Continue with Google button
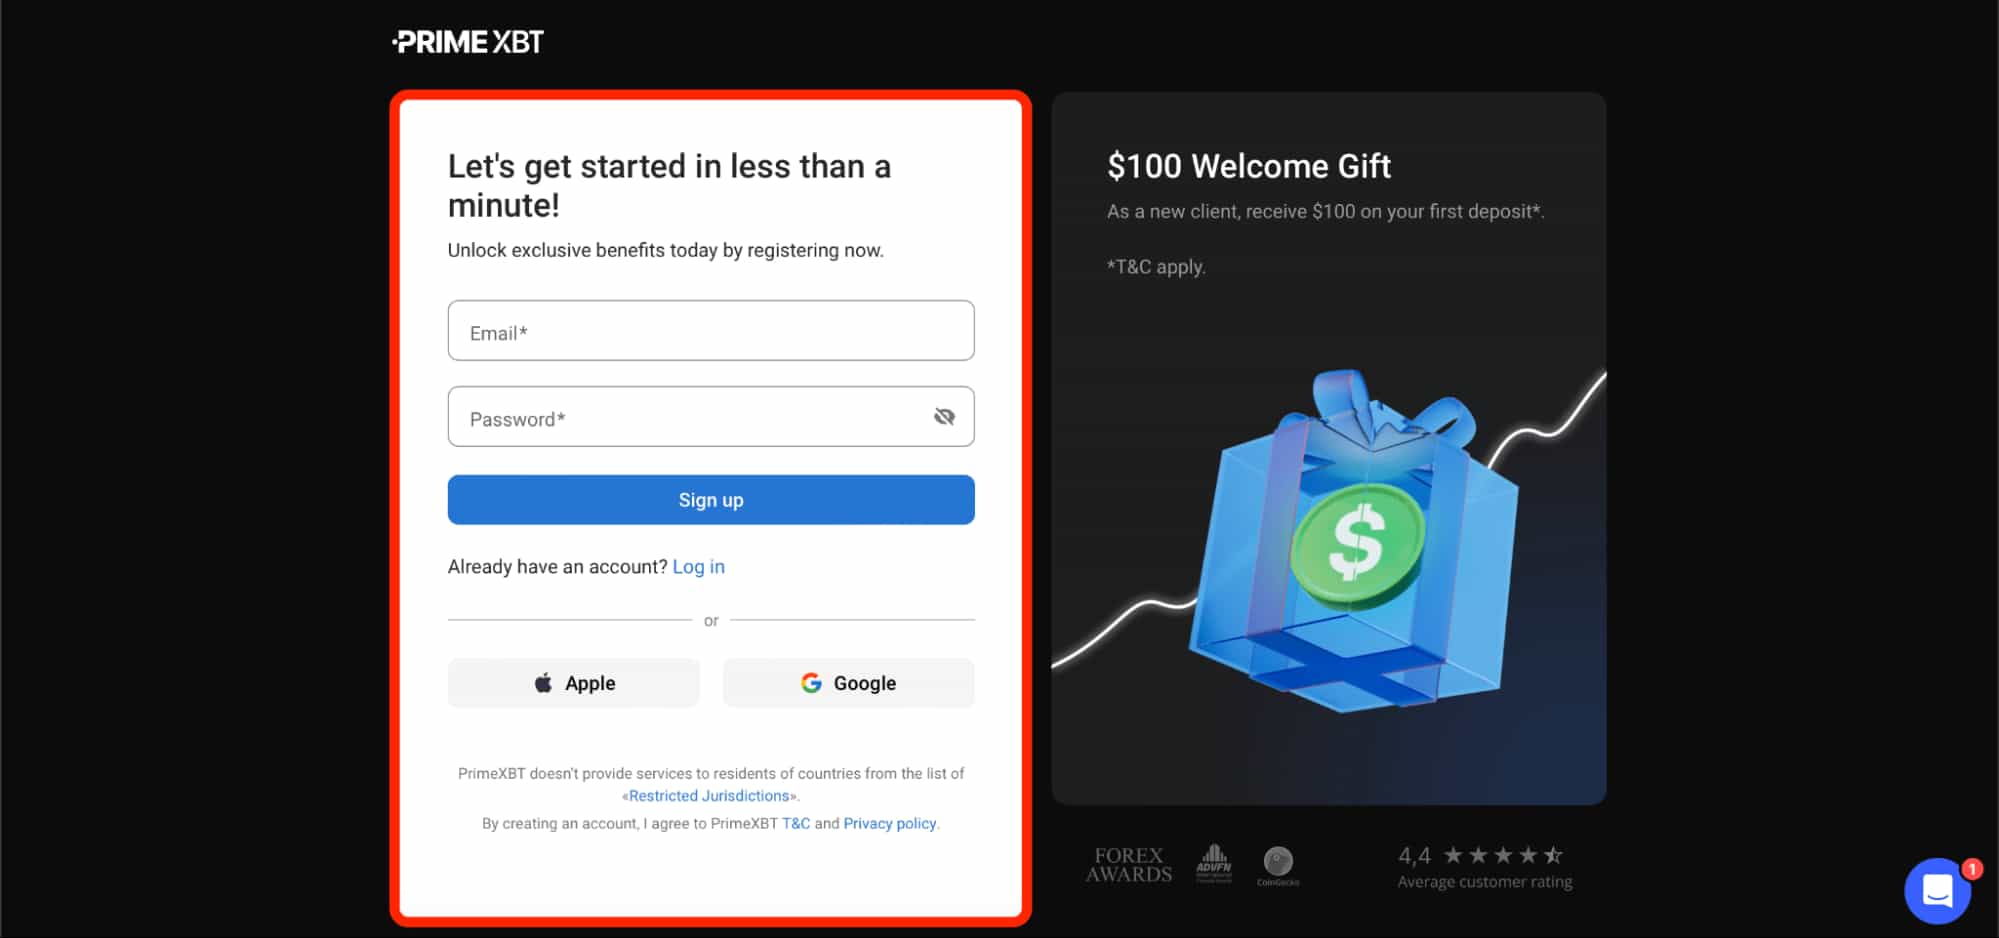Screen dimensions: 1999x938 pyautogui.click(x=849, y=683)
